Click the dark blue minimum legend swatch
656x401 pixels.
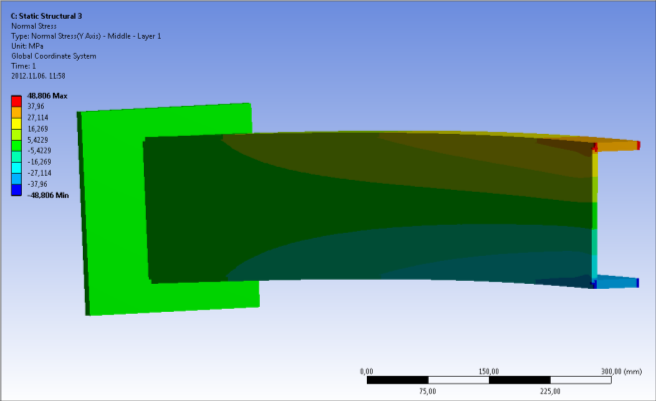tap(16, 190)
